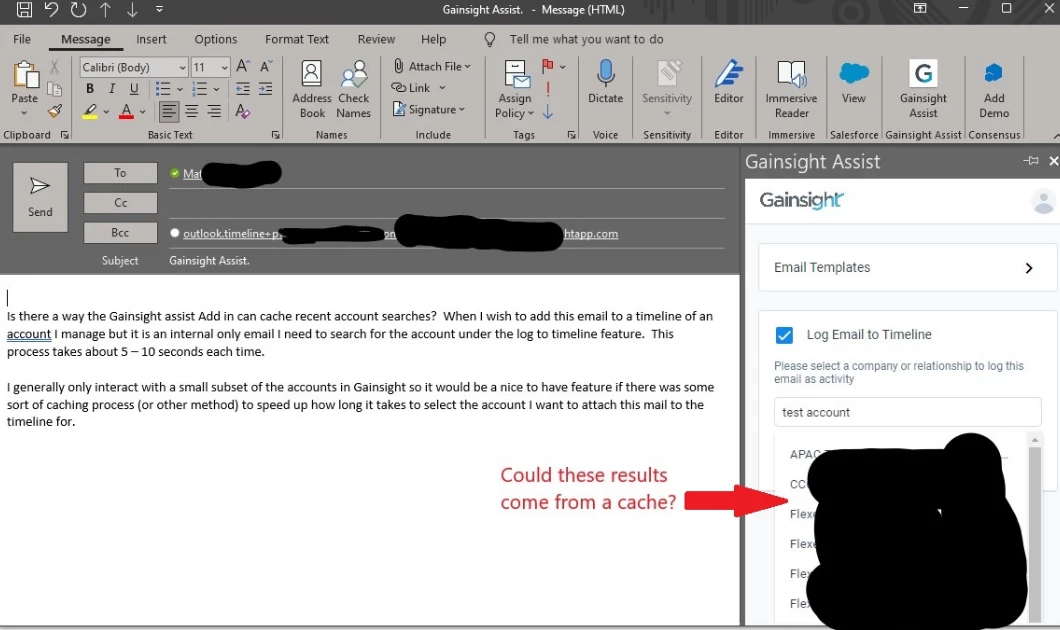Apply the yellow text highlight color
This screenshot has width=1060, height=630.
(89, 112)
